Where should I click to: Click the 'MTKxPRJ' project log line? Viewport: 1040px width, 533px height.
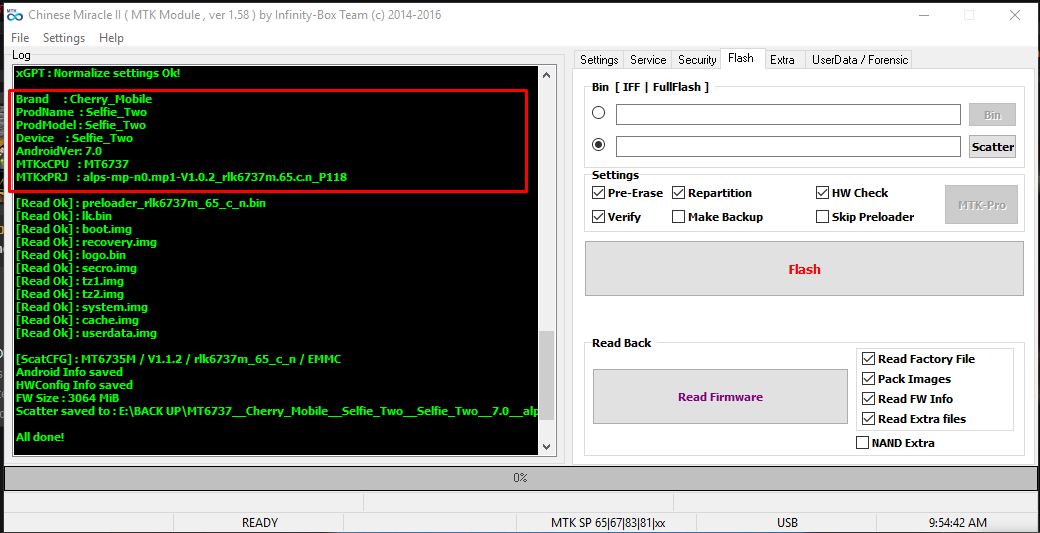[182, 177]
